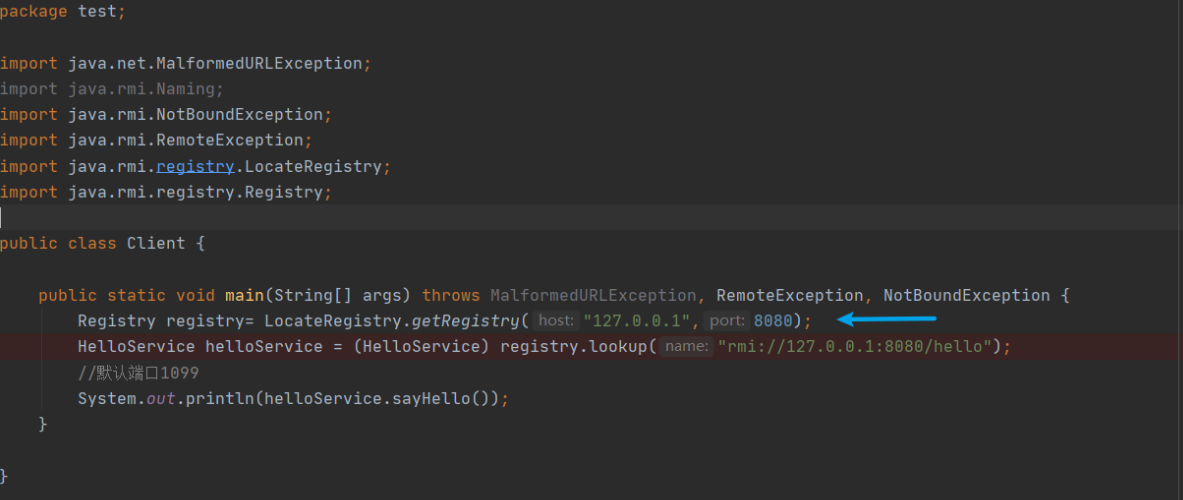The height and width of the screenshot is (500, 1183).
Task: Click the MalformedURLException import statement
Action: (x=186, y=63)
